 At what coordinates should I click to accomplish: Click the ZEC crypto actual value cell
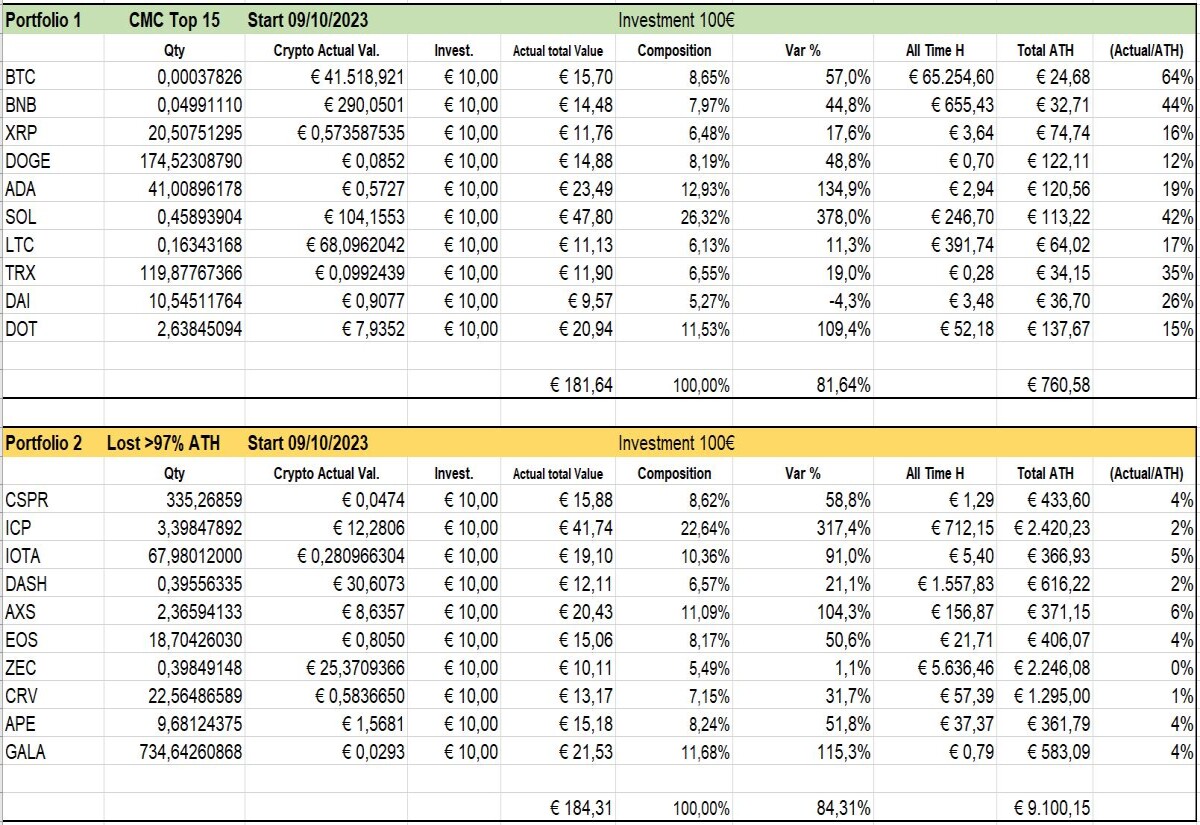click(328, 667)
